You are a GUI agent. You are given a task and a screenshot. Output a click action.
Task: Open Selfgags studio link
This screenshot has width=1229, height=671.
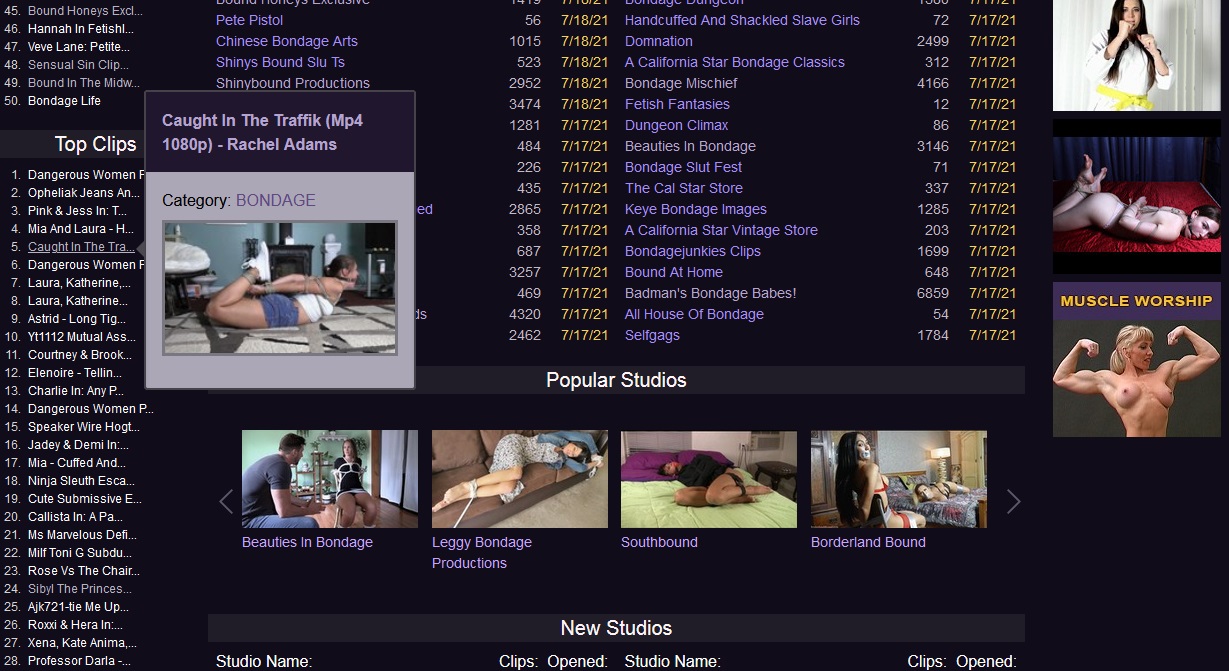[x=652, y=335]
